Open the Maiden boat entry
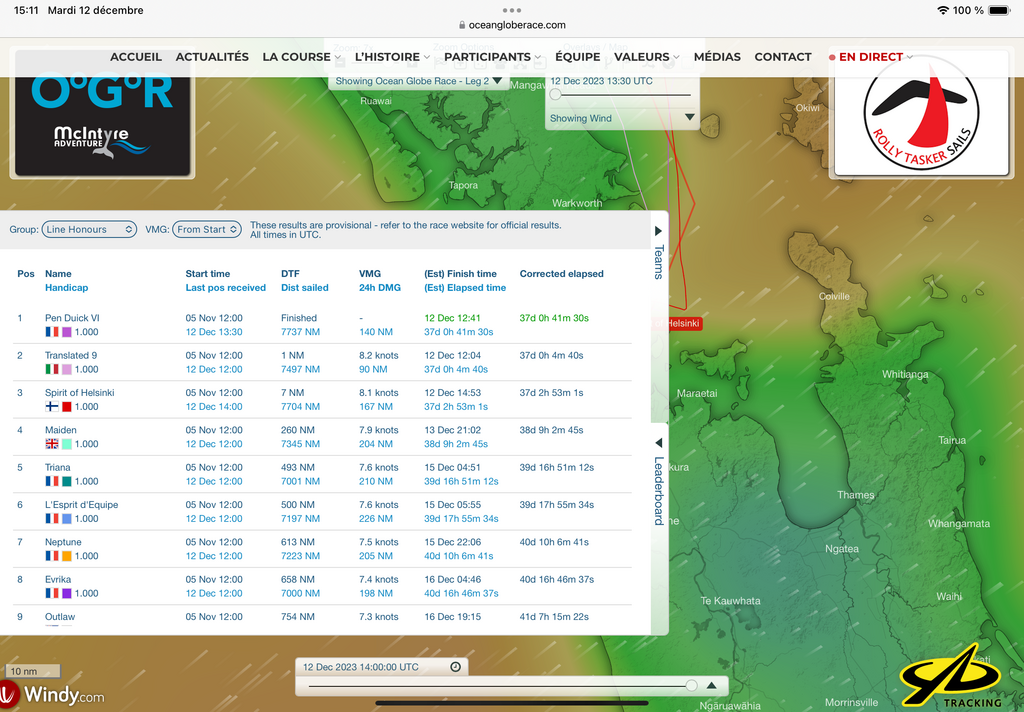Screen dimensions: 1024x712 point(61,430)
